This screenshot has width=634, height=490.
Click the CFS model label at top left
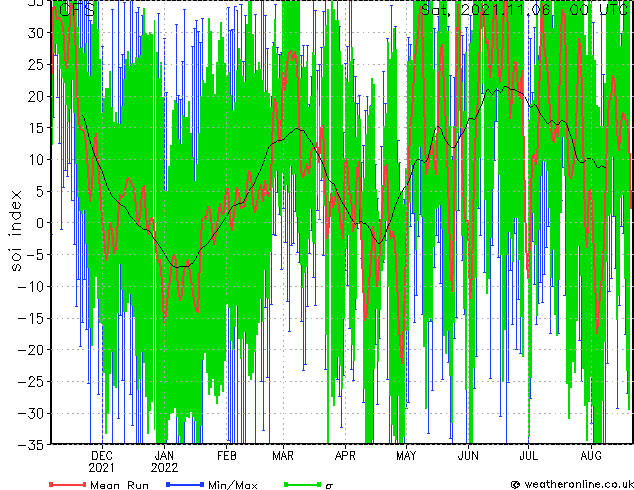tap(78, 9)
